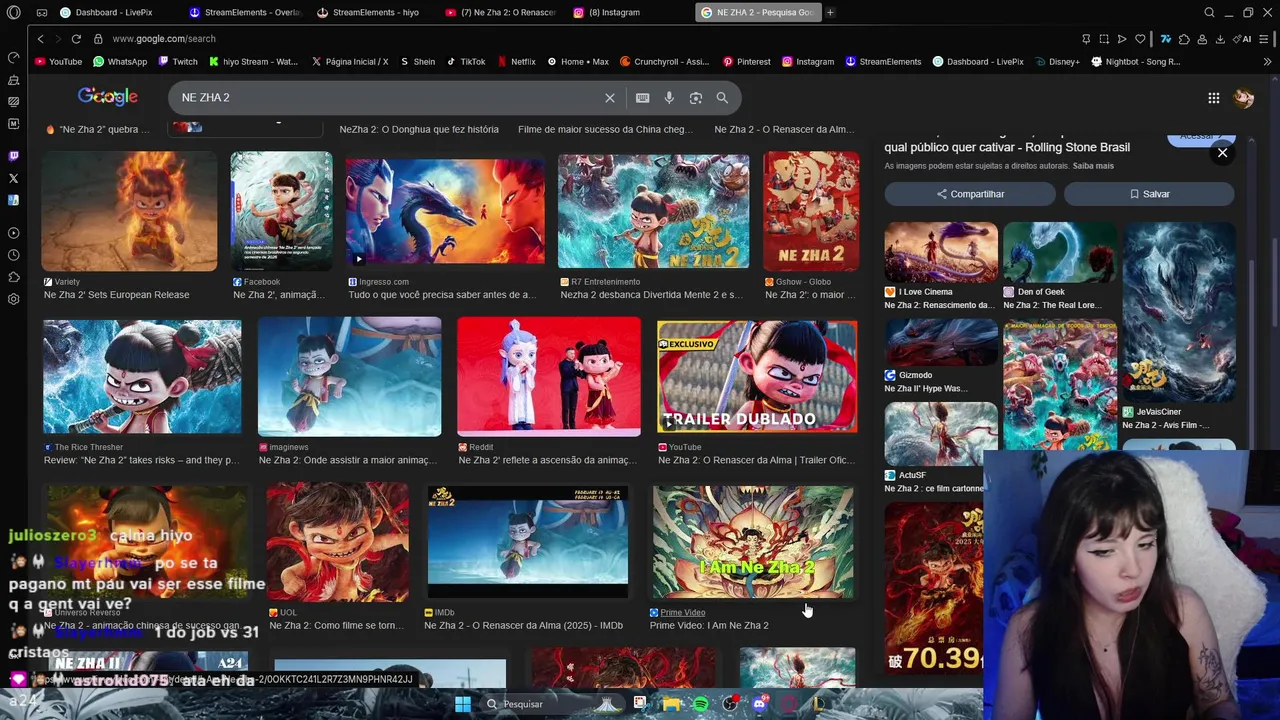Viewport: 1280px width, 720px height.
Task: Open Gizmodo related image
Action: pyautogui.click(x=941, y=344)
